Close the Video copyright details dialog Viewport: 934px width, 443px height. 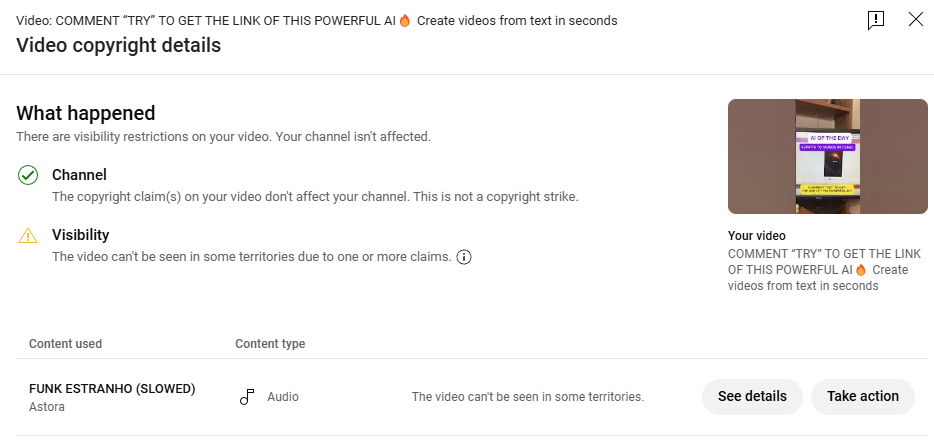pyautogui.click(x=916, y=19)
